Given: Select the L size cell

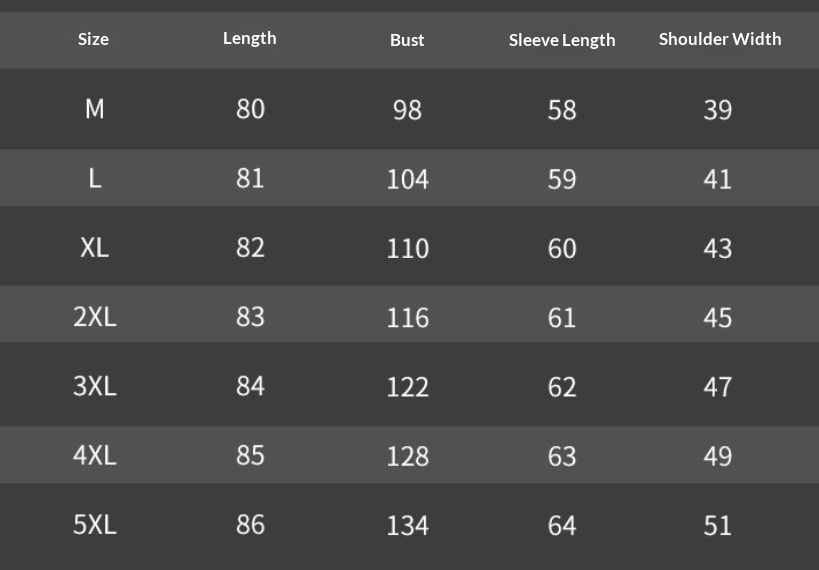Looking at the screenshot, I should pyautogui.click(x=94, y=179).
